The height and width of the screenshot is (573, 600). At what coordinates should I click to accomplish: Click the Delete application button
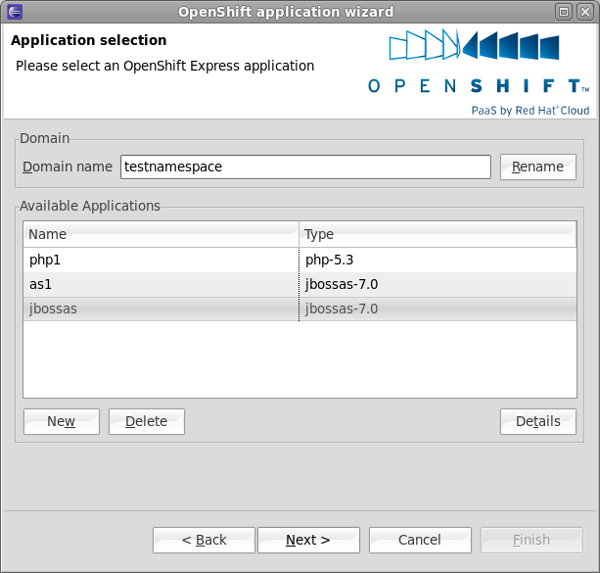(x=147, y=421)
